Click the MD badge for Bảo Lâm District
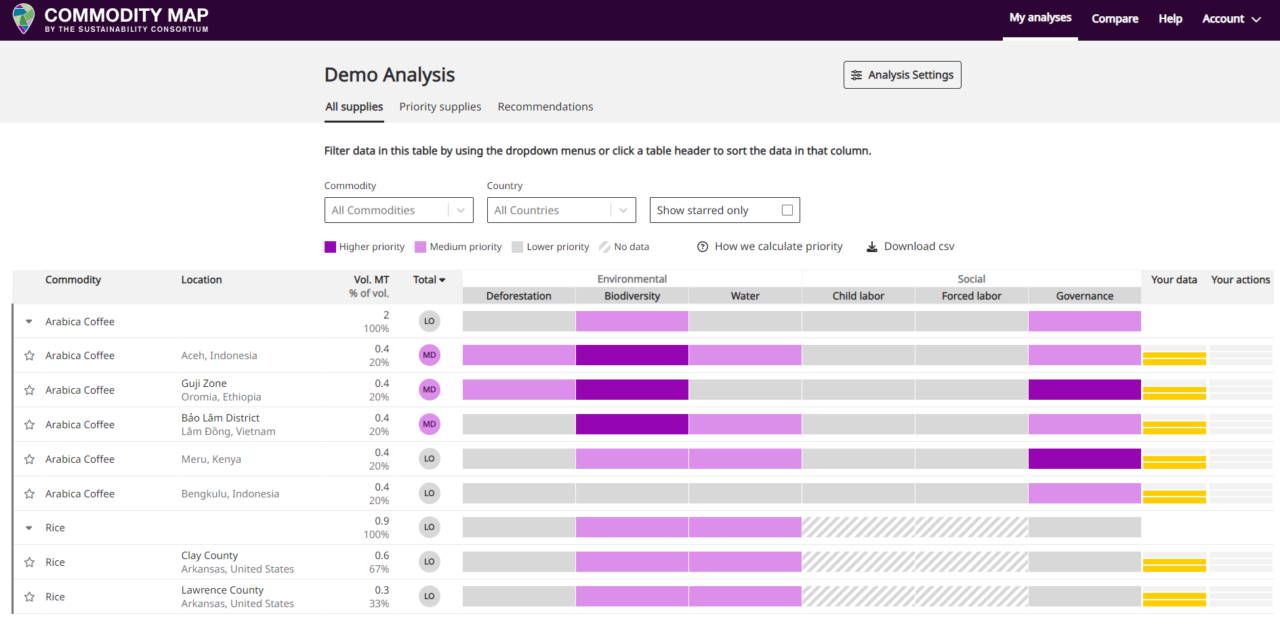The width and height of the screenshot is (1280, 641). tap(429, 424)
